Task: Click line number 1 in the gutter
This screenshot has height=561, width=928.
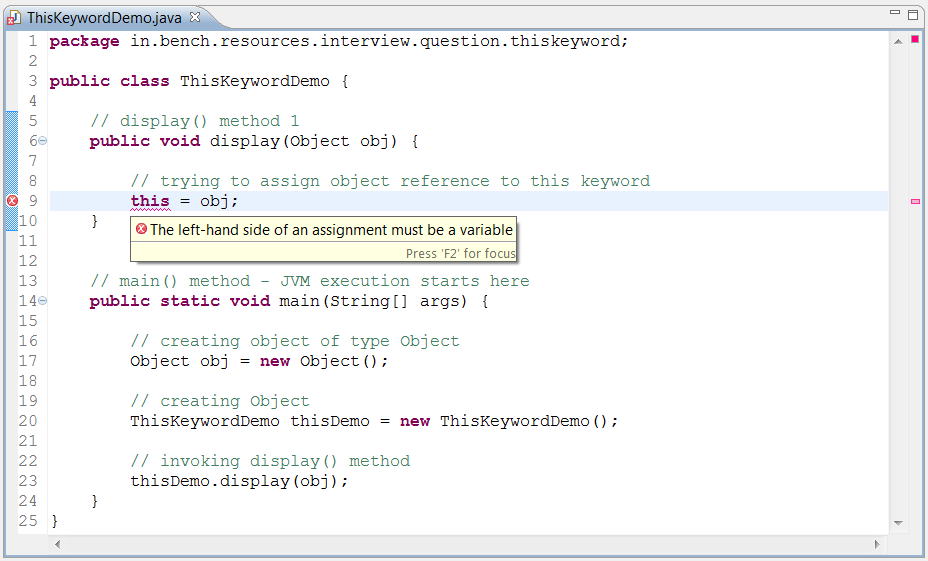Action: pos(33,41)
